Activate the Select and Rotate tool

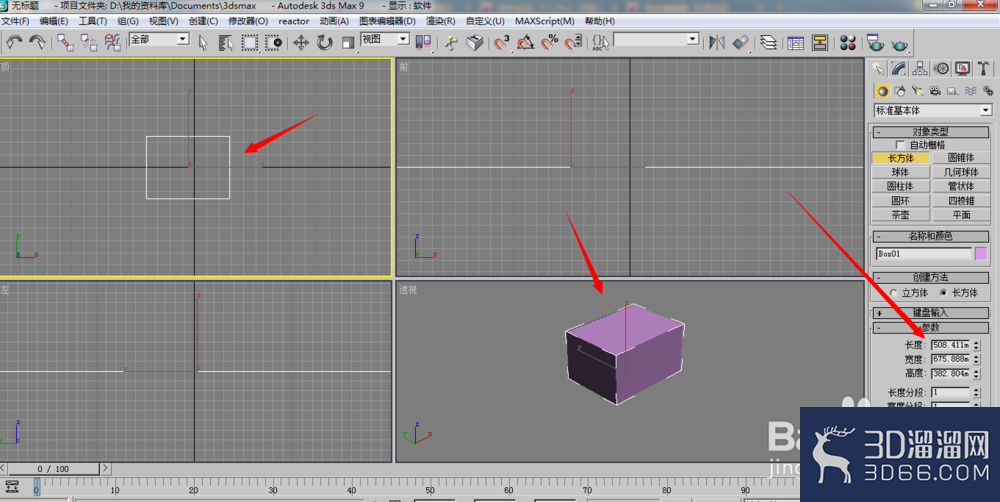click(x=325, y=43)
